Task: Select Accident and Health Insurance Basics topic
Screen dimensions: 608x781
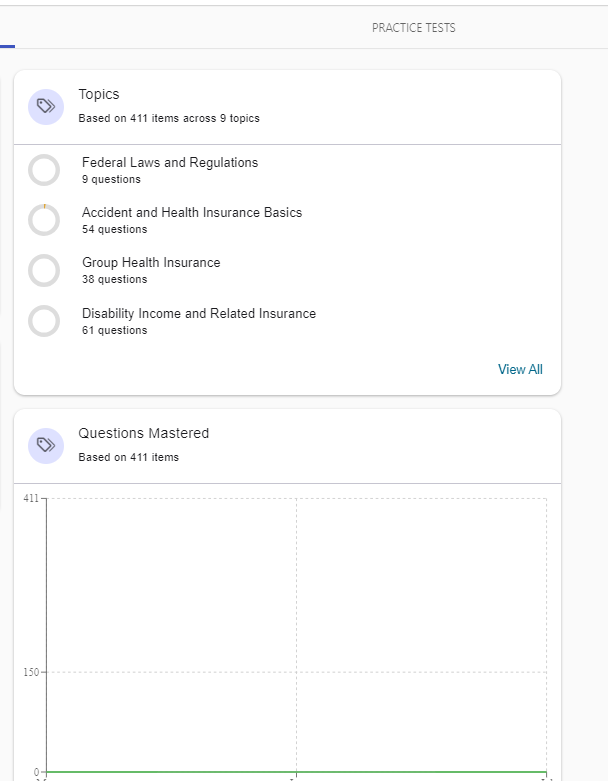Action: [x=192, y=213]
